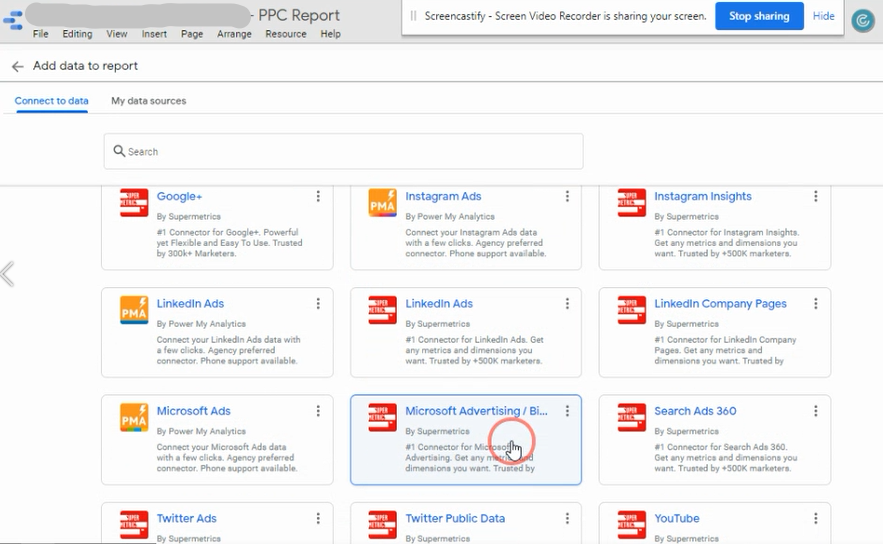883x544 pixels.
Task: Click the Google+ Supermetrics connector logo
Action: [x=134, y=203]
